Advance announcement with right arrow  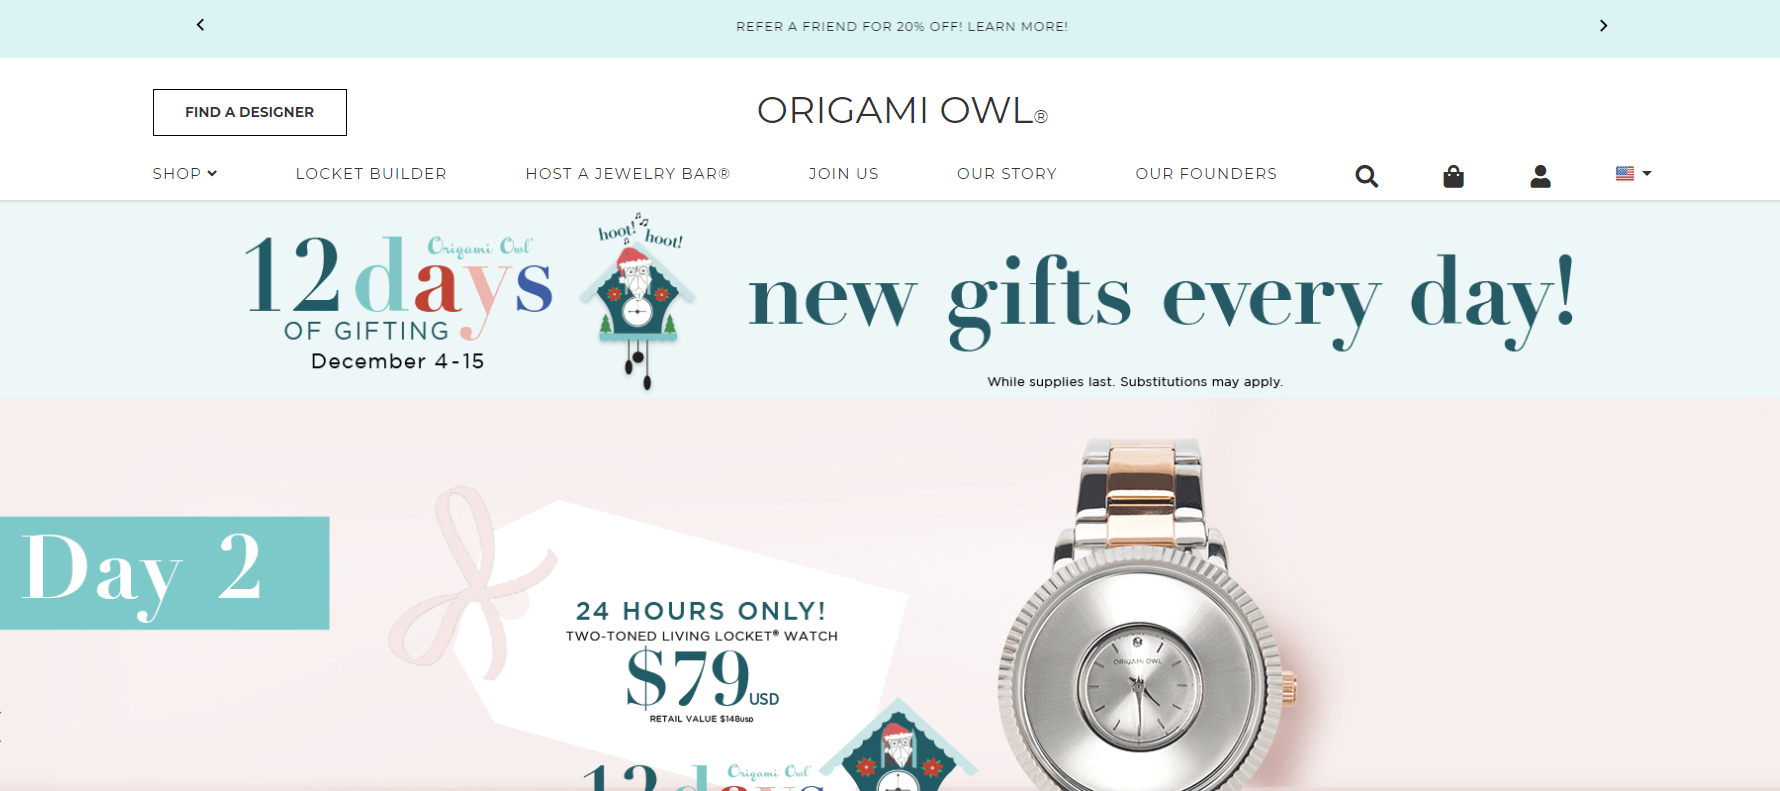coord(1603,25)
